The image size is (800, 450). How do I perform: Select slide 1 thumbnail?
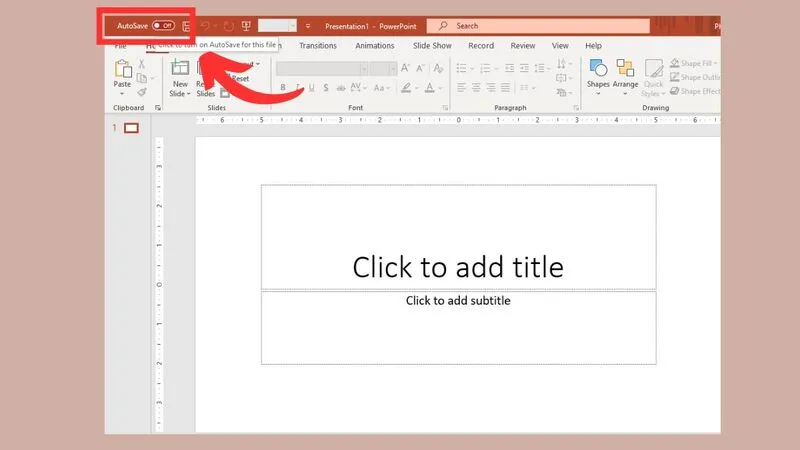(132, 128)
